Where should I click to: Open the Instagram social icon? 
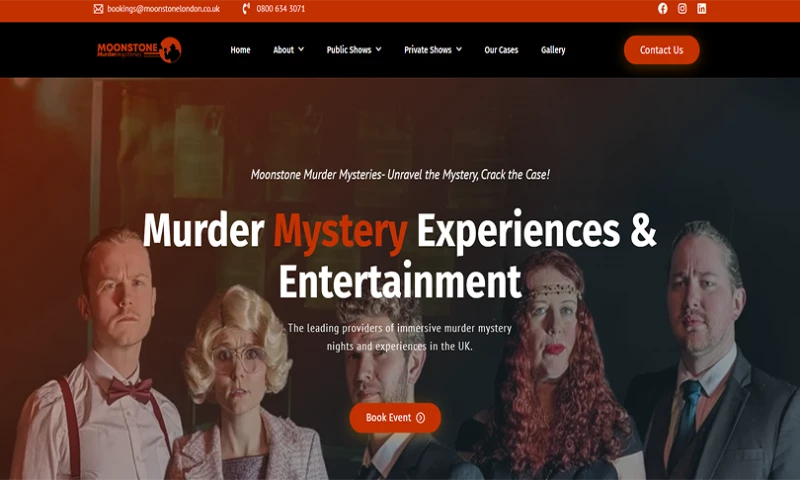click(x=682, y=9)
